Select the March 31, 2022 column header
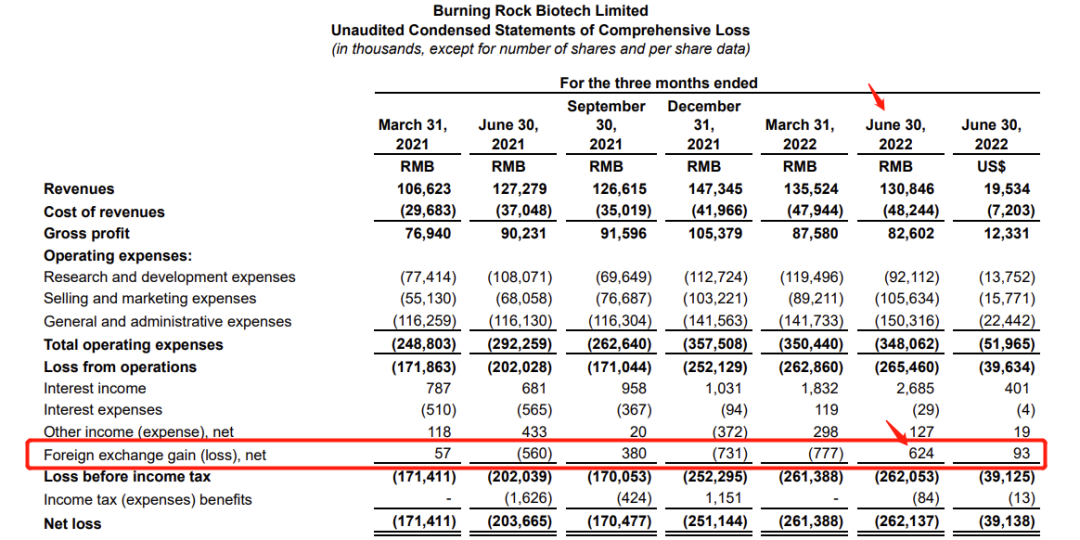The image size is (1080, 540). pos(800,135)
